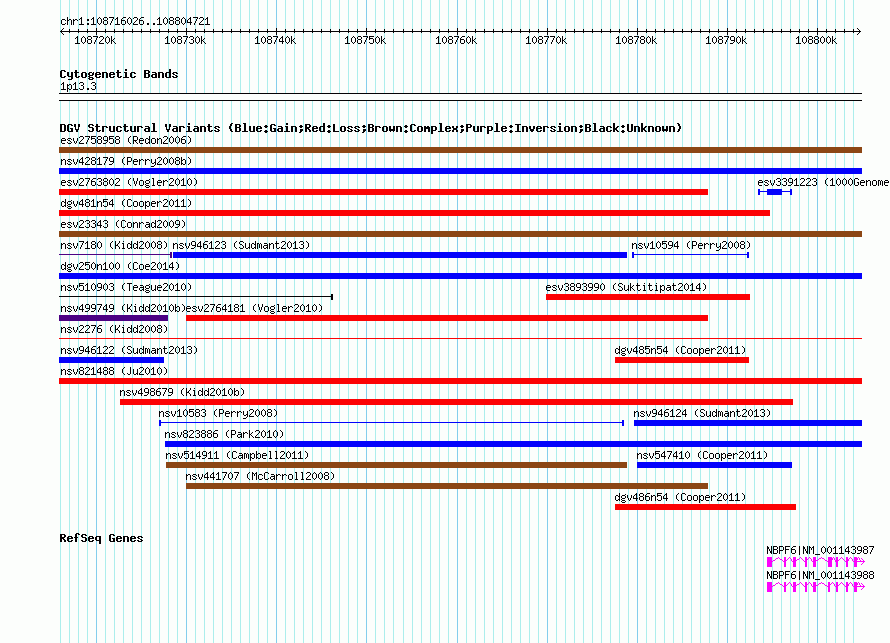Select the magenta NM_001143987 gene model glyph

(816, 562)
